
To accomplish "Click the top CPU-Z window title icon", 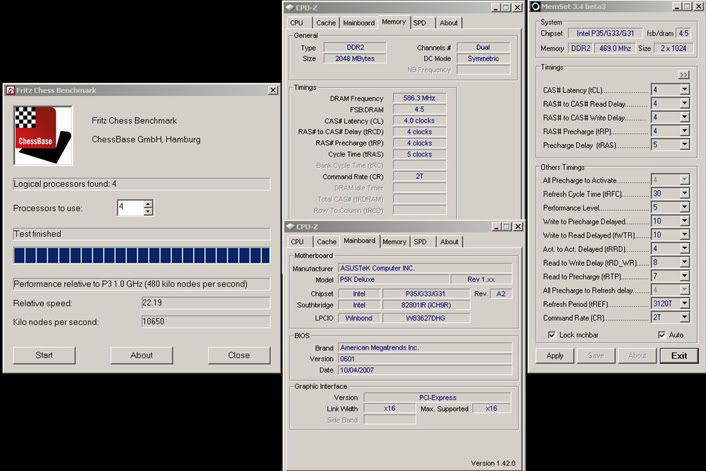I will 290,8.
